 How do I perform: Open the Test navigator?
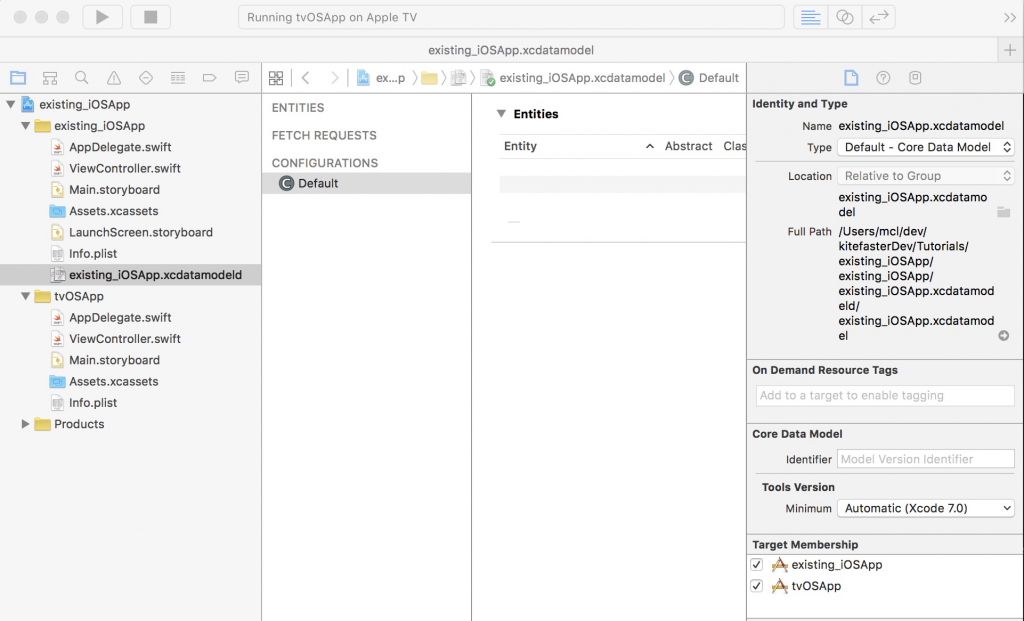coord(146,78)
